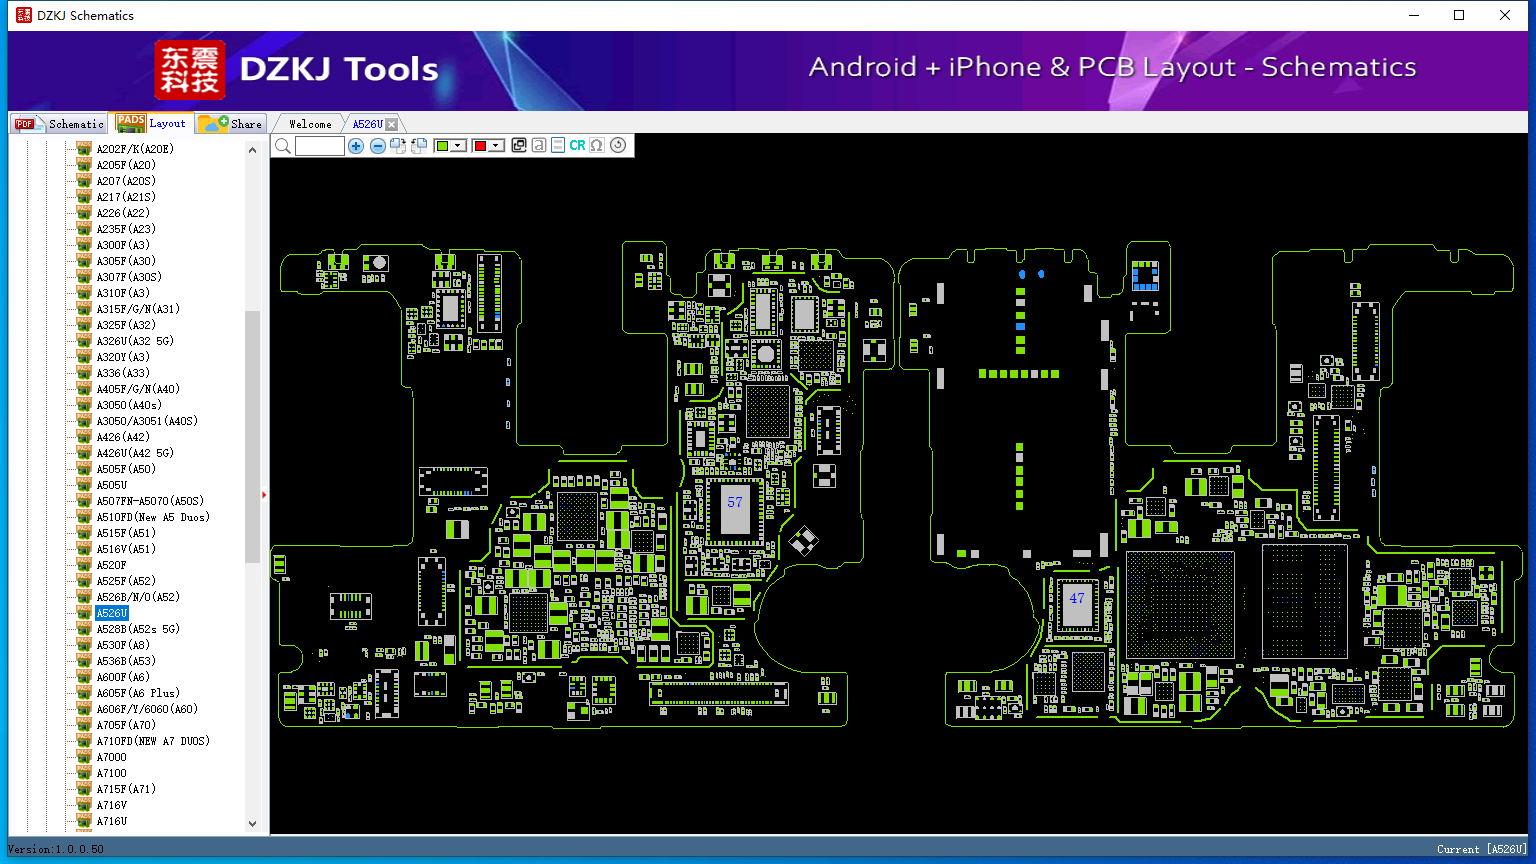Click the model list scrollbar thumb
Viewport: 1536px width, 864px height.
point(252,437)
